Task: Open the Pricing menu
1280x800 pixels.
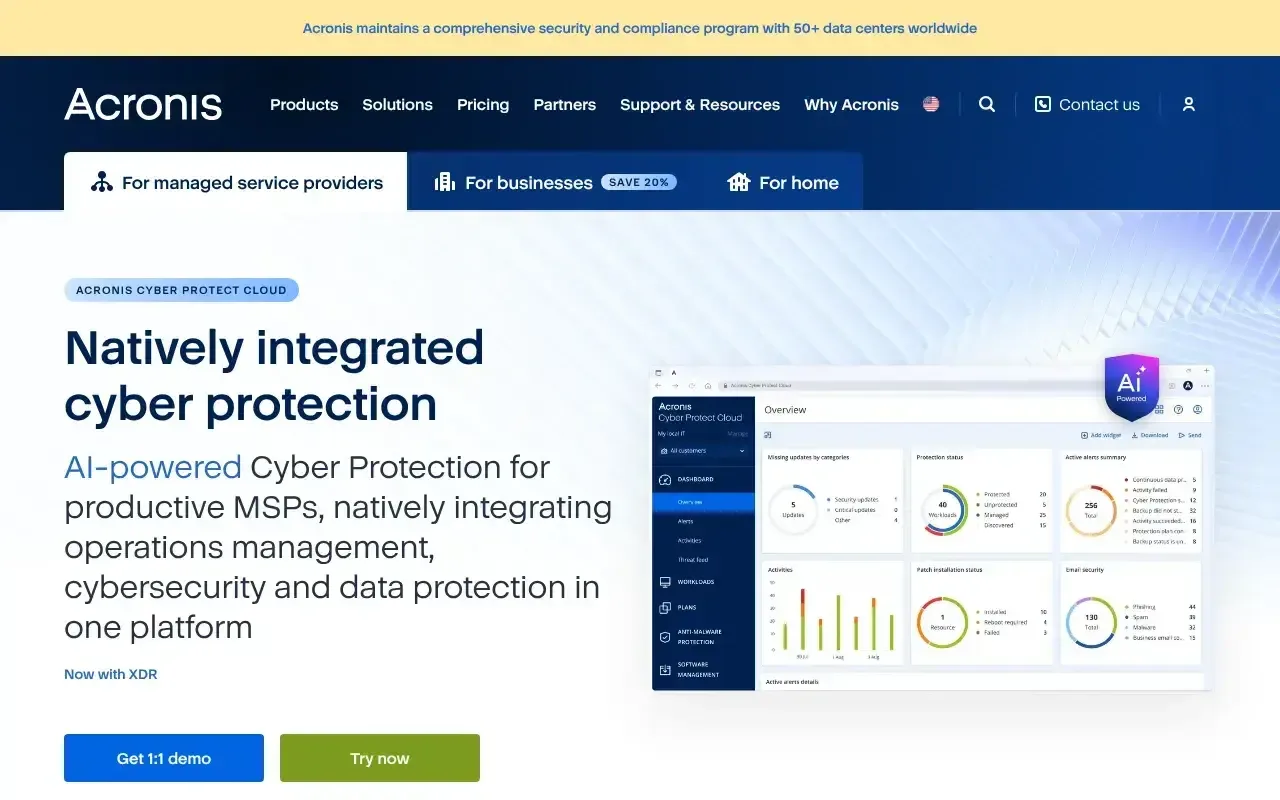Action: (483, 104)
